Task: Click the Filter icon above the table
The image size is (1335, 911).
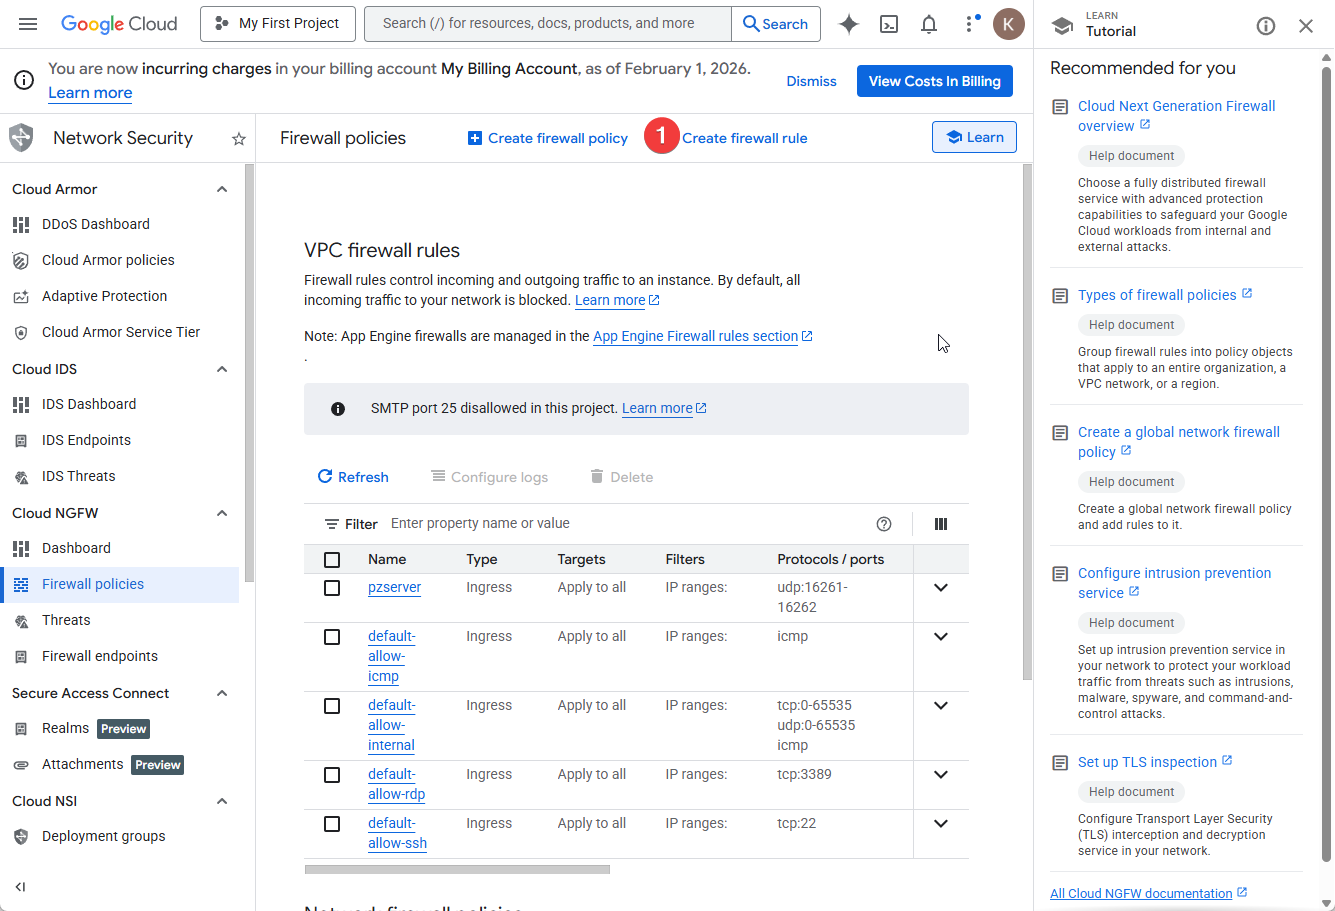Action: 332,524
